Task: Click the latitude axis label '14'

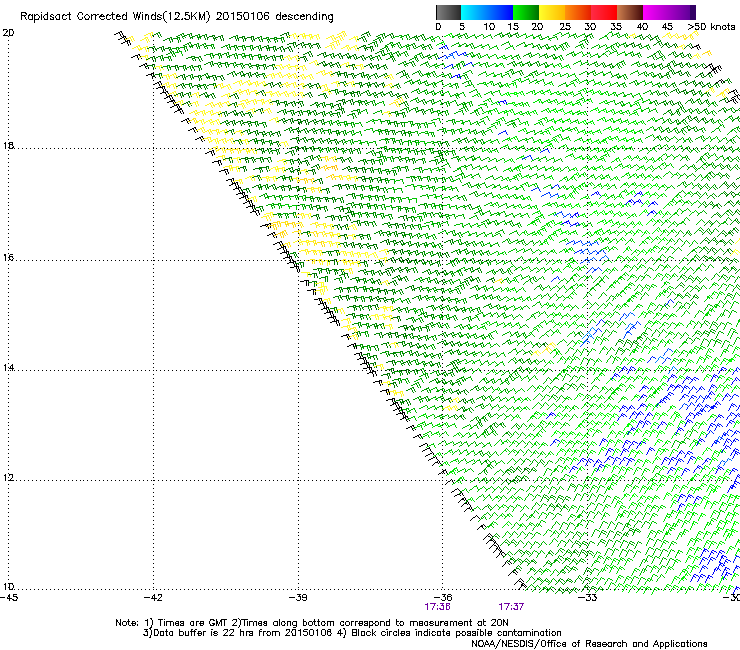Action: (x=8, y=367)
